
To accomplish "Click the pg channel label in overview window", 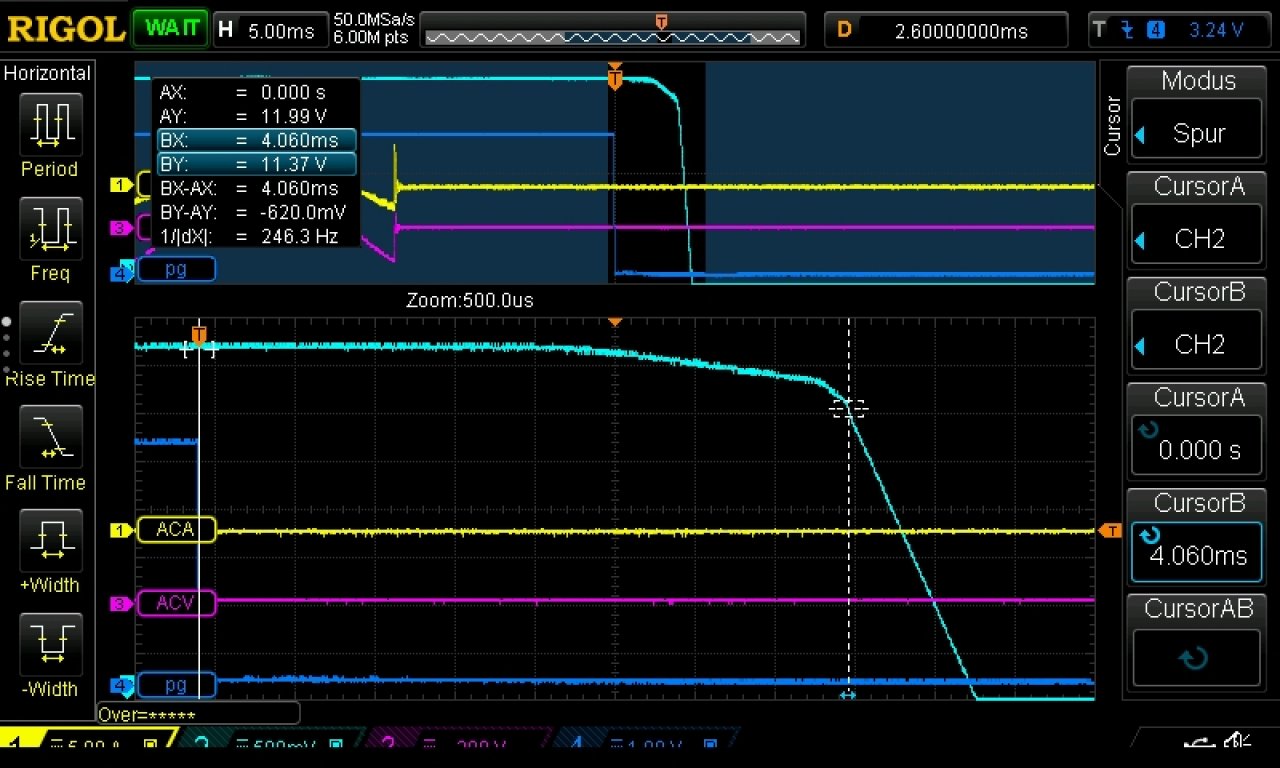I will [175, 269].
